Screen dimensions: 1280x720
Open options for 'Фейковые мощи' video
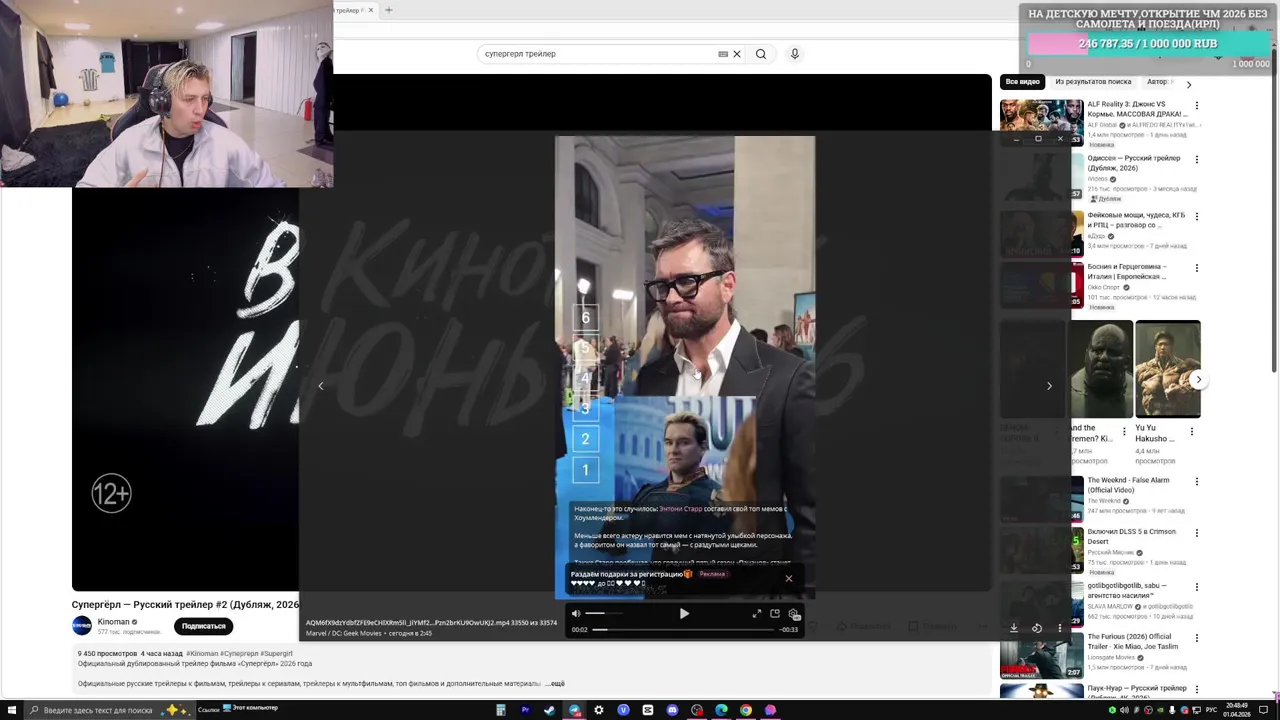1196,216
